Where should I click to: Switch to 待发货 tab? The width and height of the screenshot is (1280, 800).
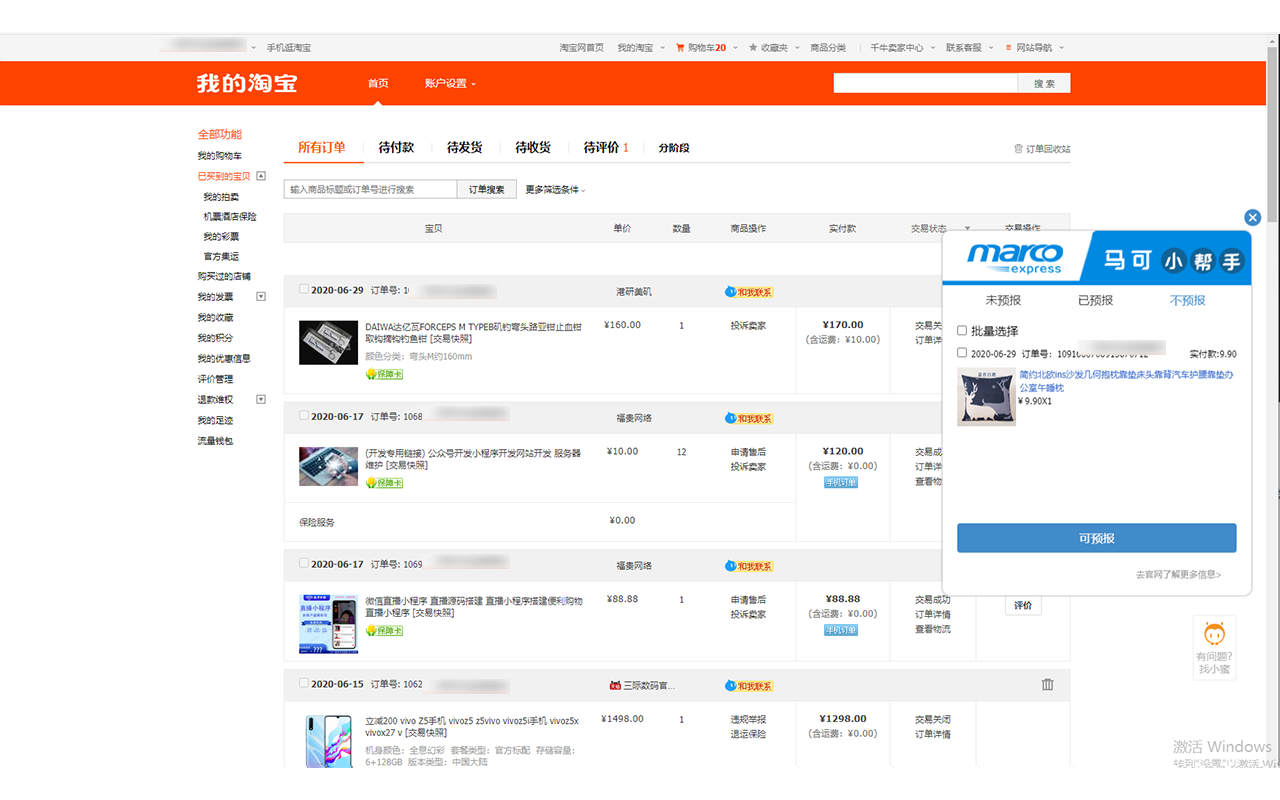[464, 147]
